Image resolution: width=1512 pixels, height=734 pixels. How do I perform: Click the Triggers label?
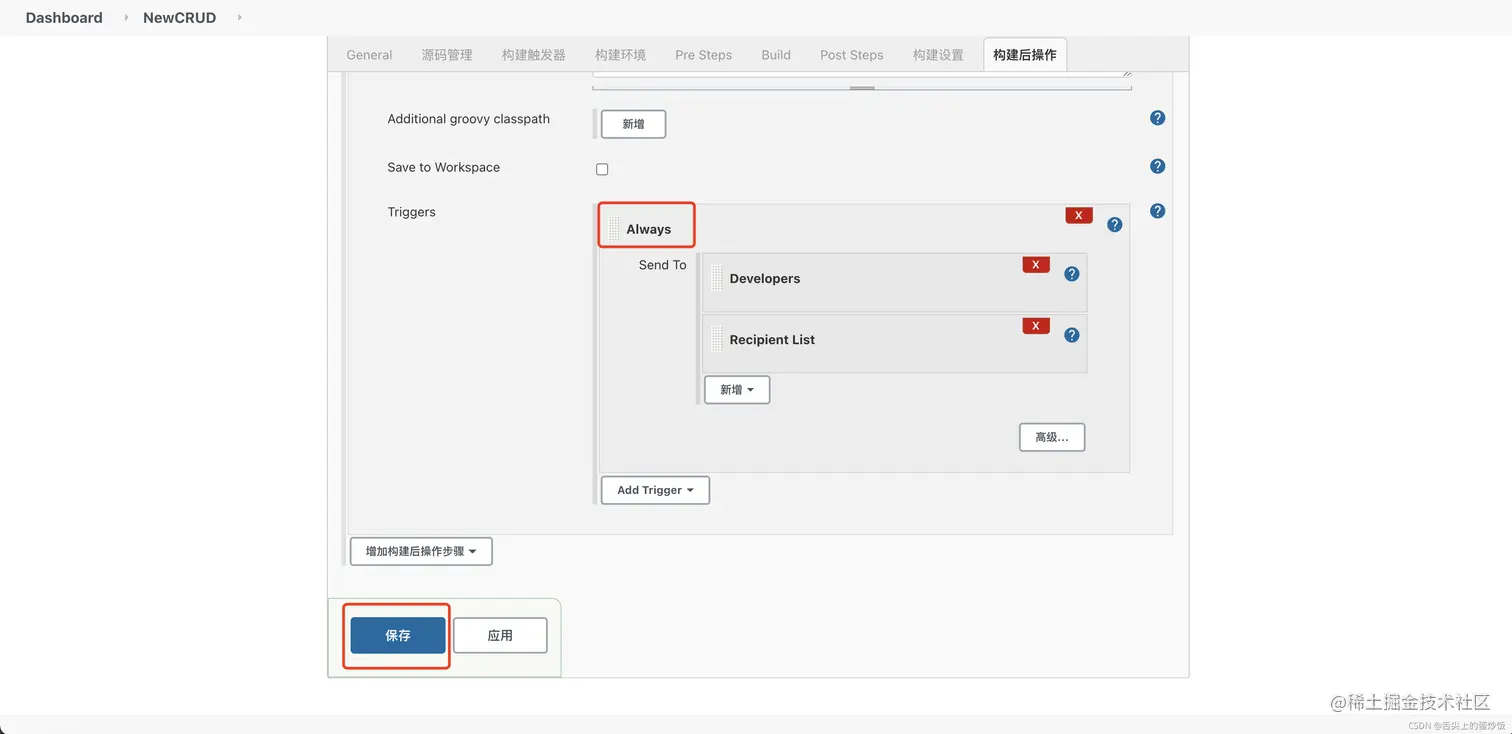412,212
